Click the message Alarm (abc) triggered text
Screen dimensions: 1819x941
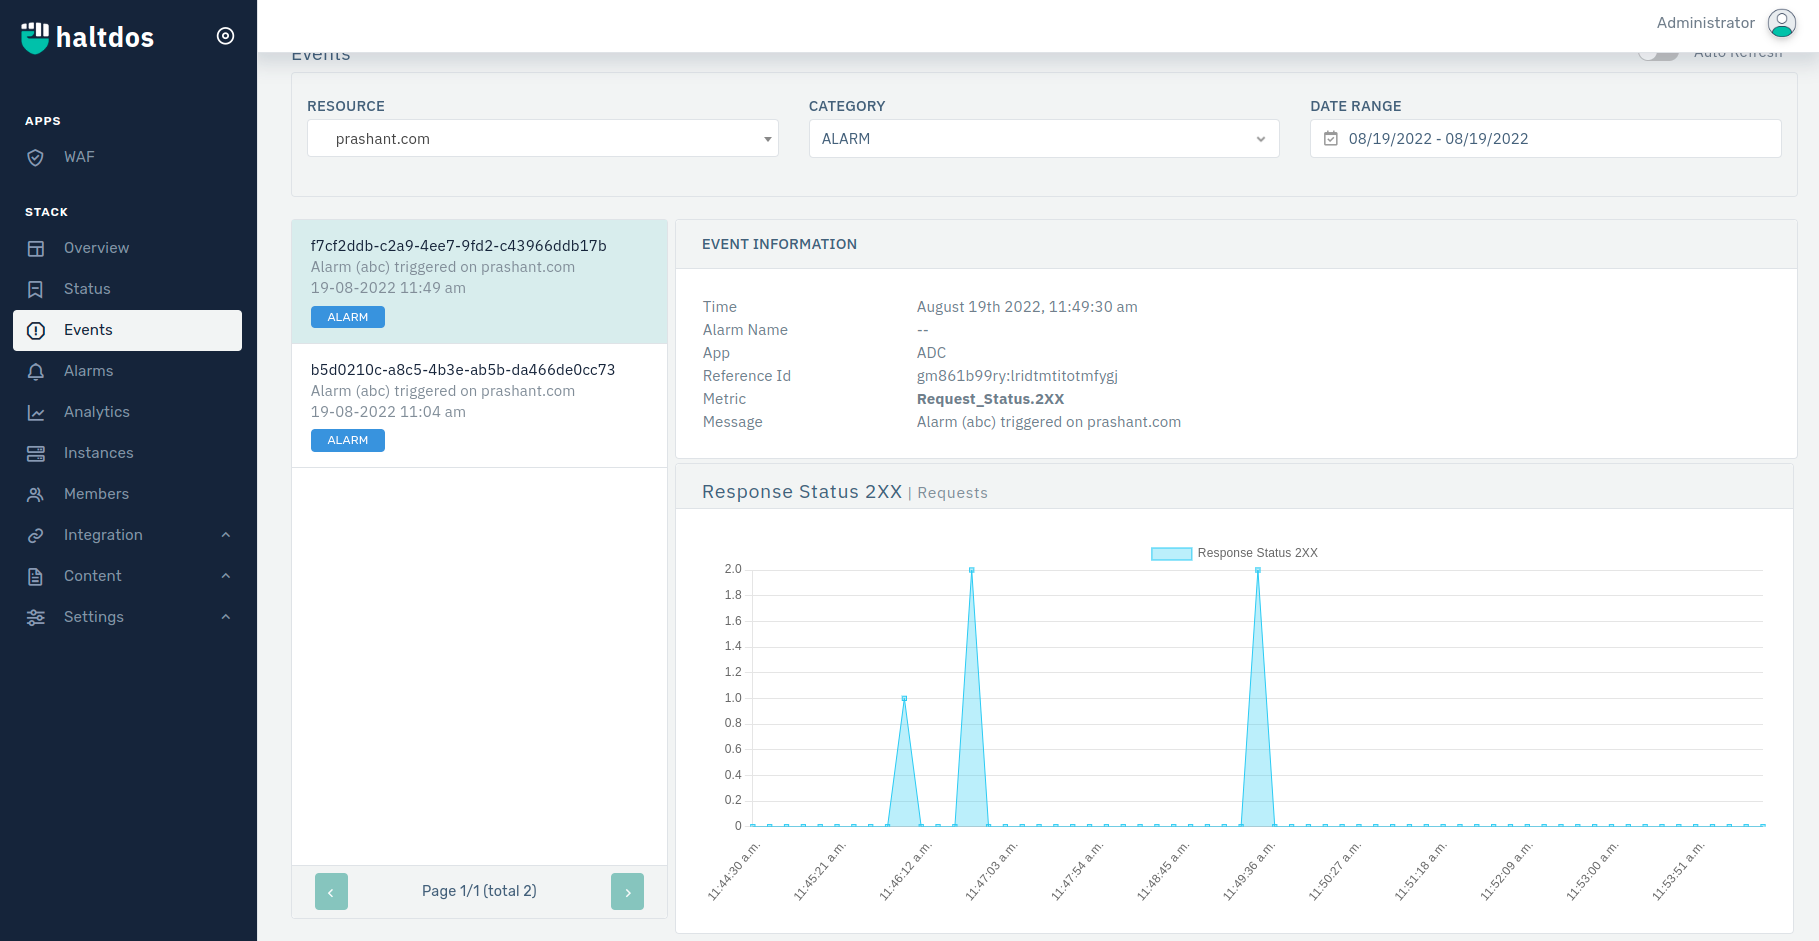click(x=1049, y=422)
